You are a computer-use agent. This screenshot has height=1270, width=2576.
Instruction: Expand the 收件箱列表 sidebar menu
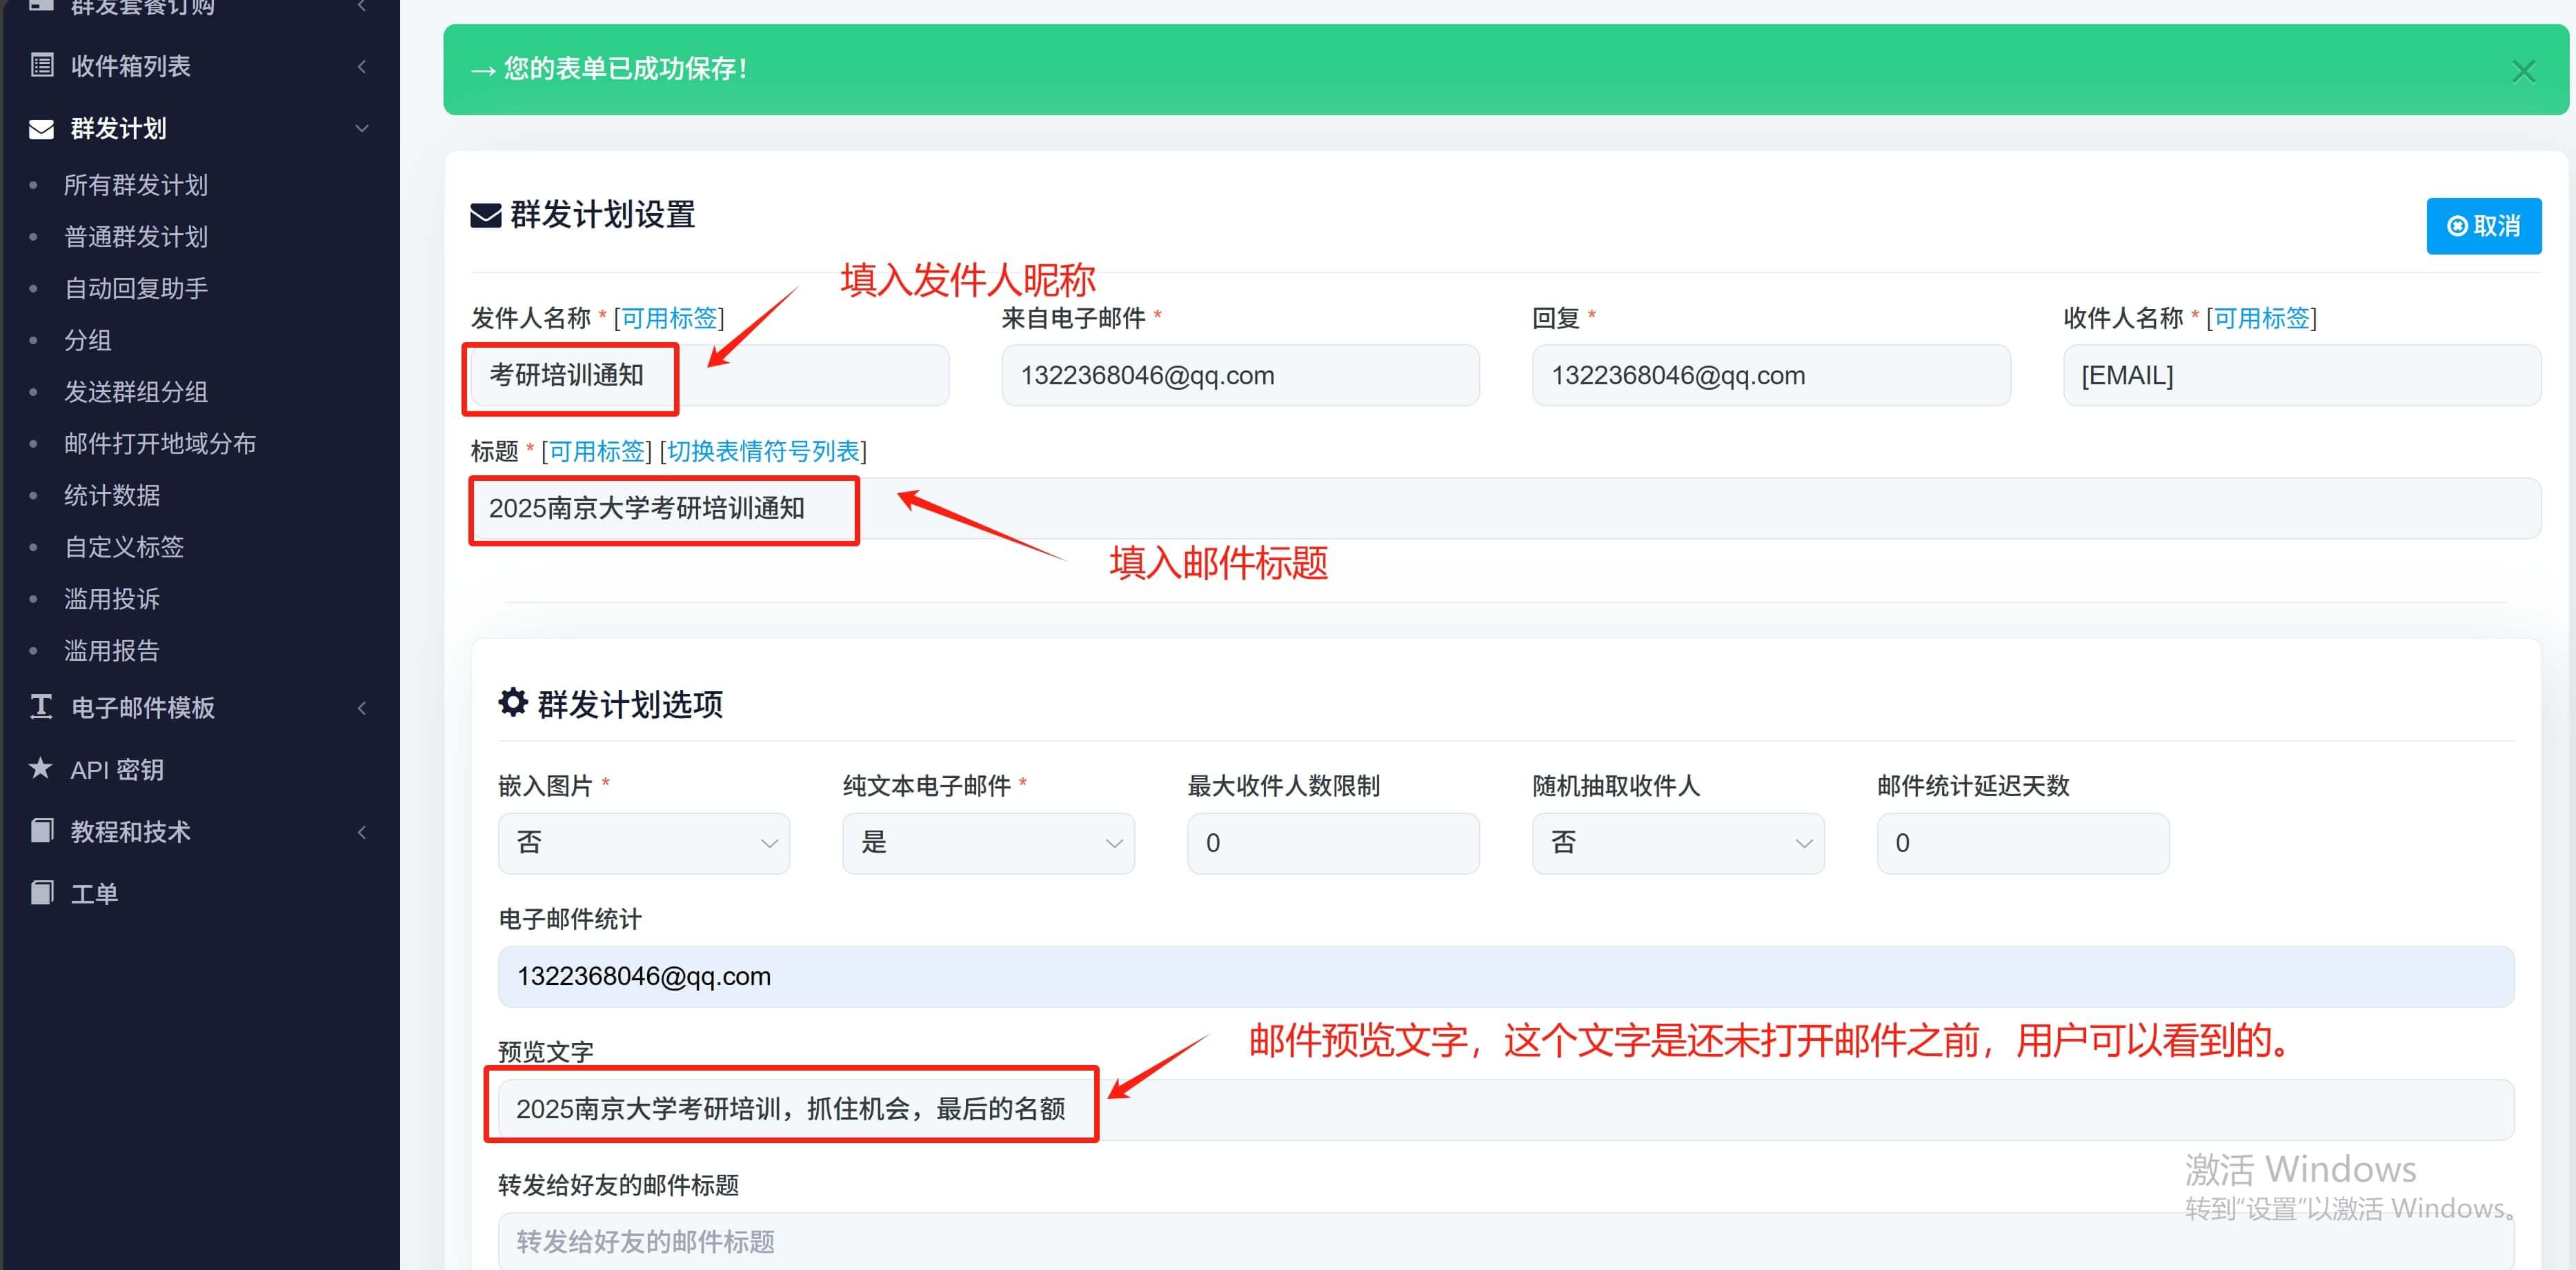362,66
